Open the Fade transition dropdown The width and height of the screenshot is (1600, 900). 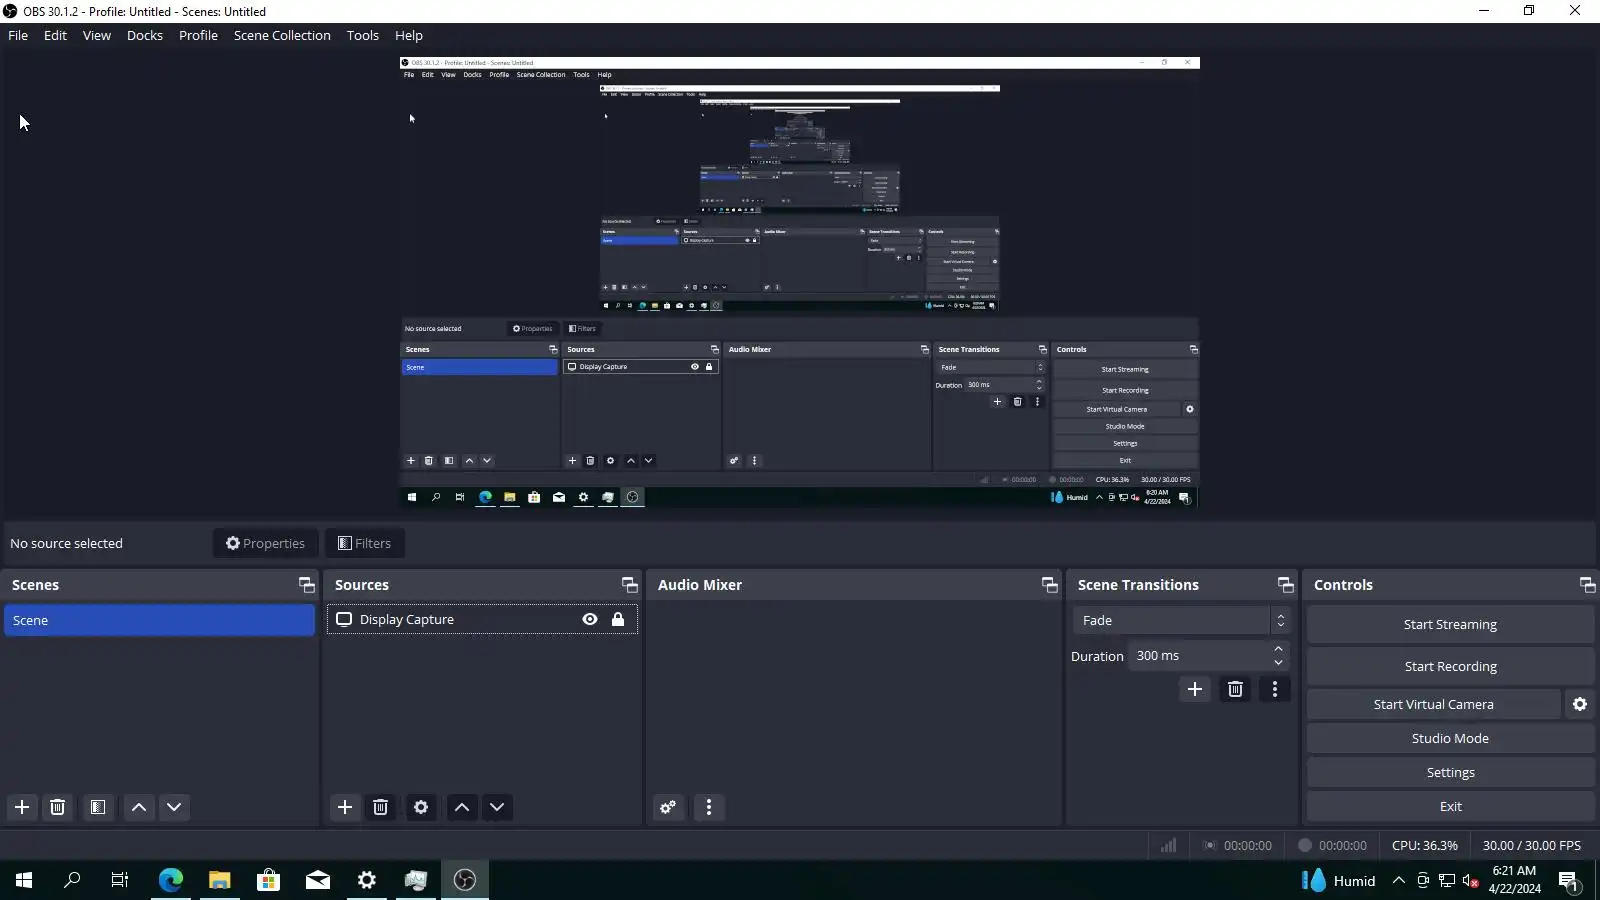(1180, 620)
